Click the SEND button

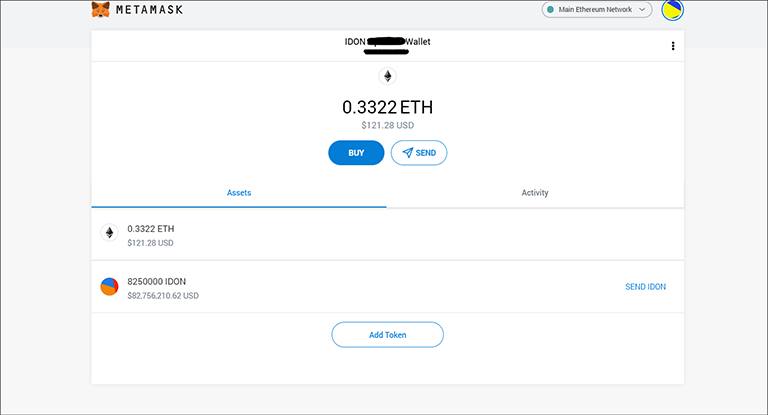coord(419,153)
